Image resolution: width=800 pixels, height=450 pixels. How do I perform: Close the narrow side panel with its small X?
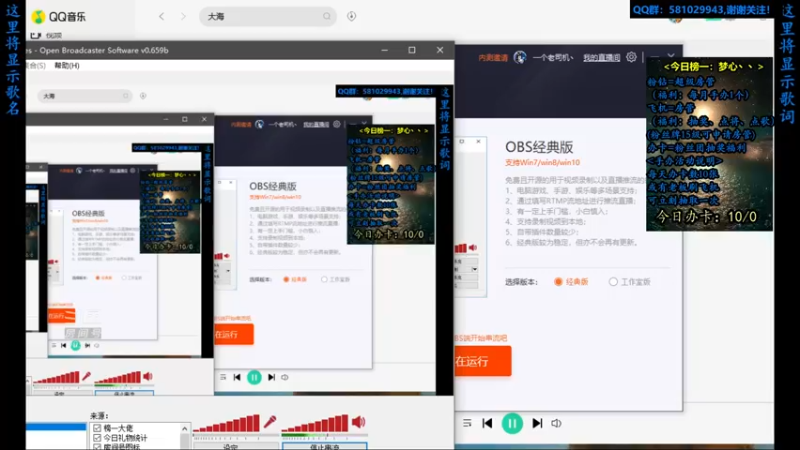click(x=479, y=141)
